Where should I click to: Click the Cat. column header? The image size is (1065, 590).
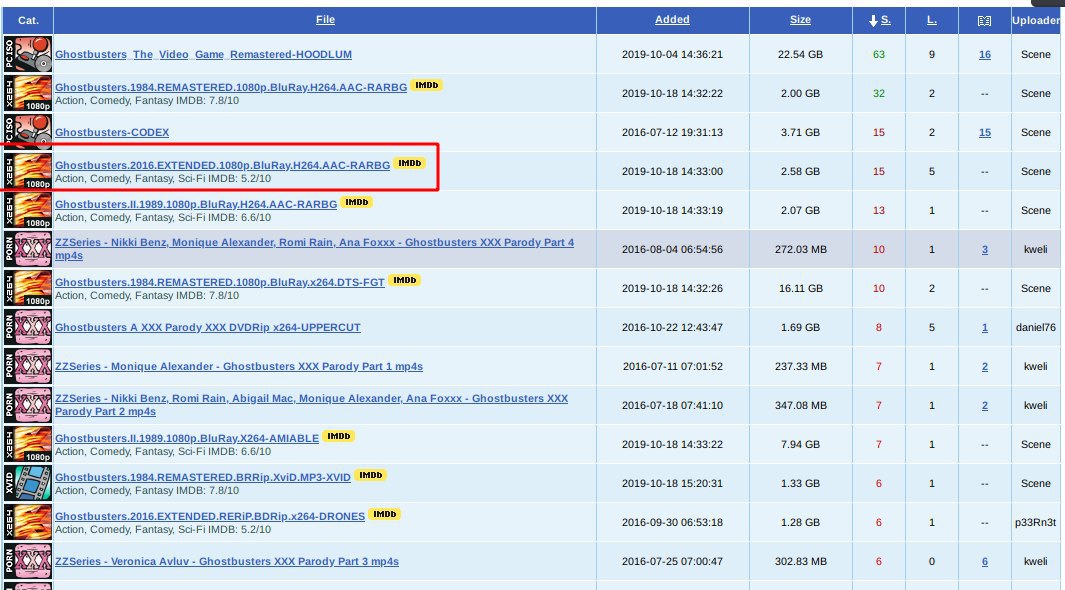pyautogui.click(x=29, y=20)
